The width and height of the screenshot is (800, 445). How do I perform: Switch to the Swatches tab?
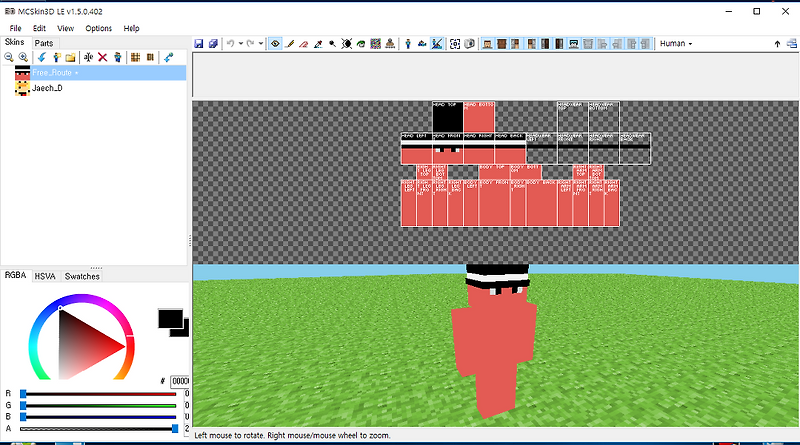tap(82, 277)
